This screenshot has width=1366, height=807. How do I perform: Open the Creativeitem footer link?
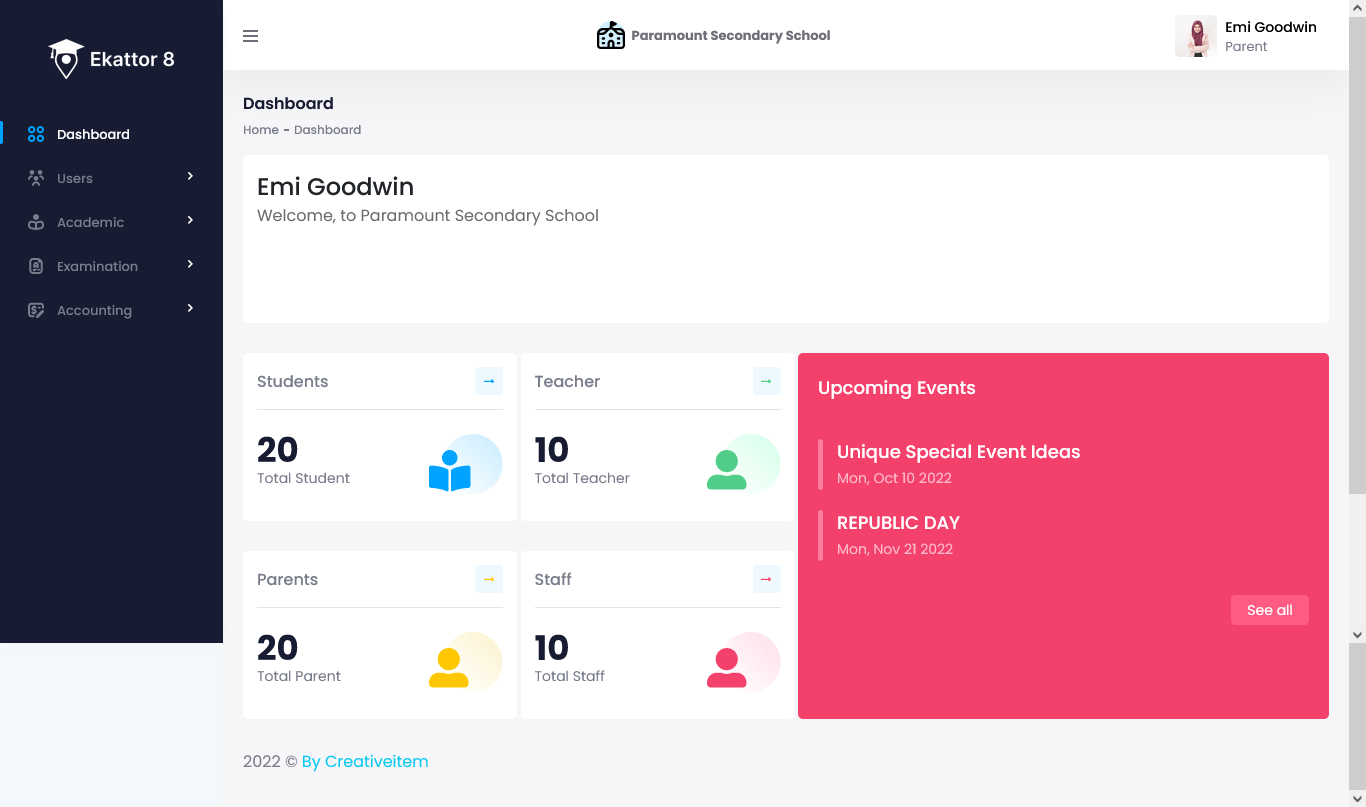[x=376, y=761]
